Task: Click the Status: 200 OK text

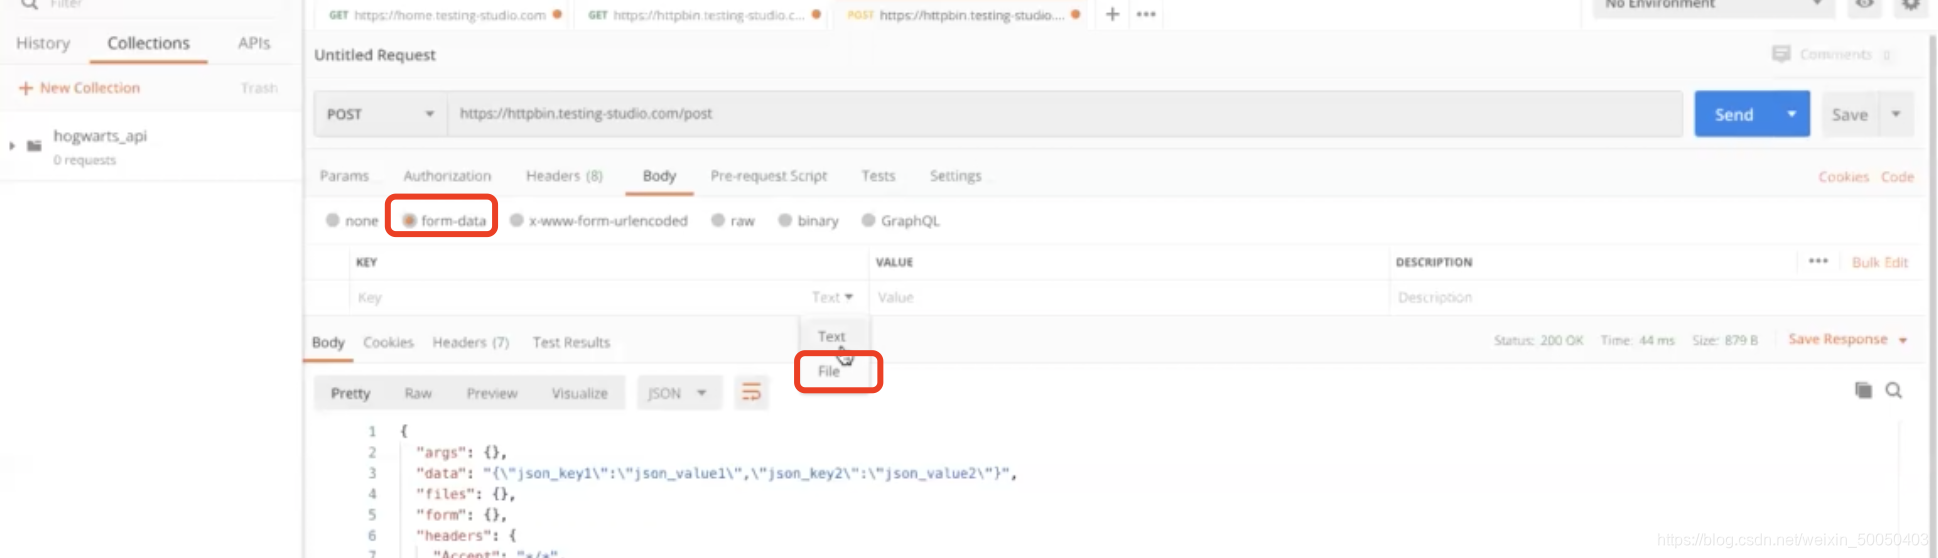Action: click(x=1538, y=341)
